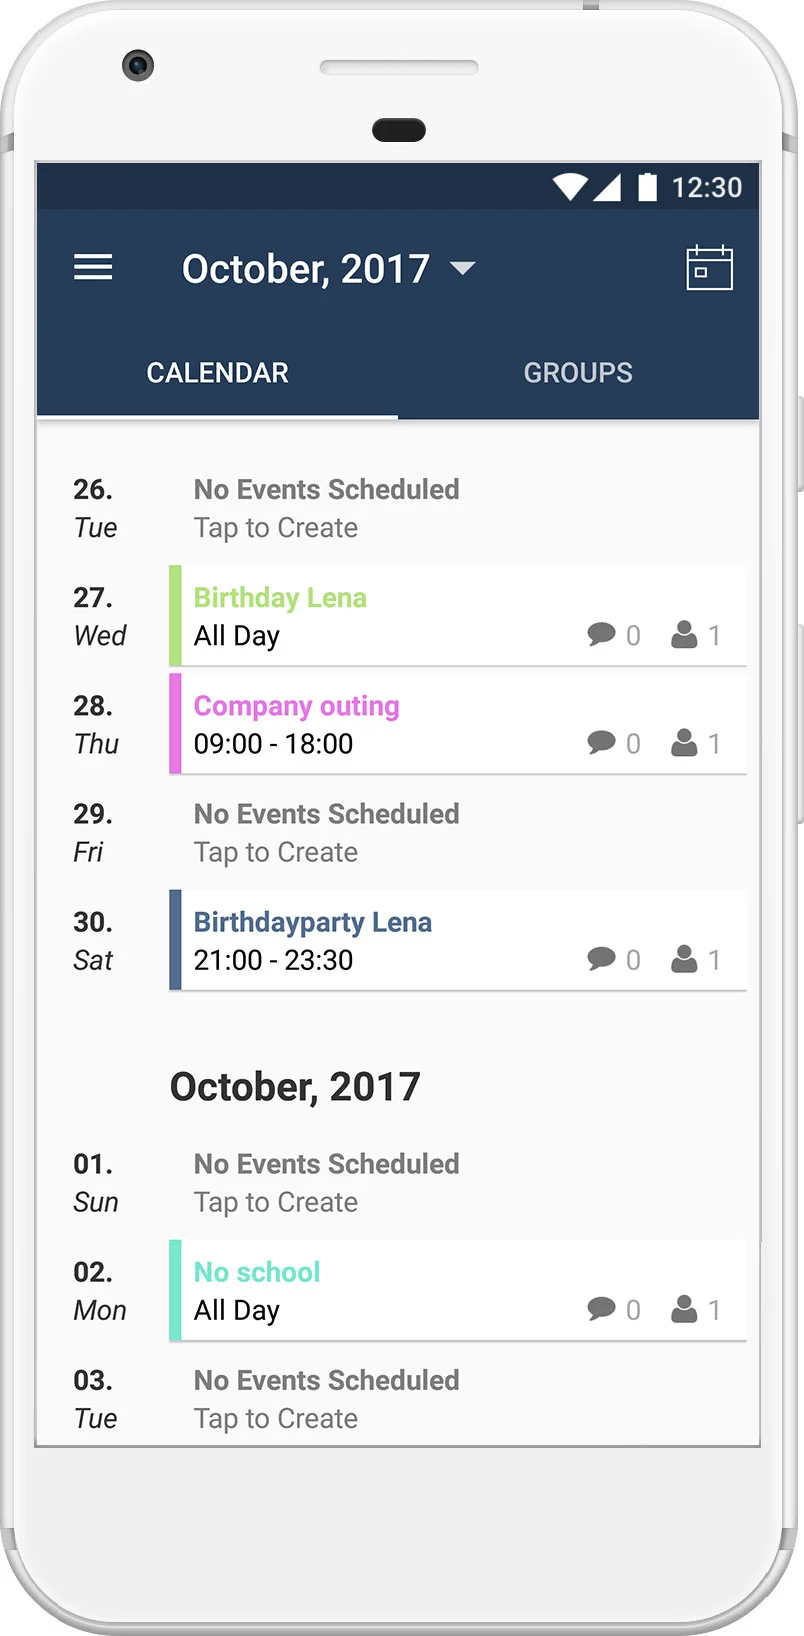Screen dimensions: 804x1636
Task: Tap the pink color bar of Company outing
Action: click(175, 724)
